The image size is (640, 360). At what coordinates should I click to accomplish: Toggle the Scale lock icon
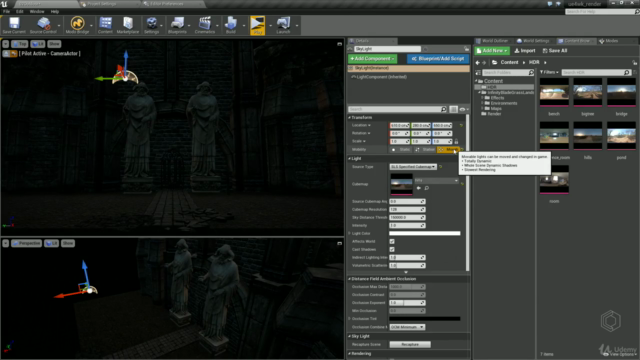pyautogui.click(x=456, y=141)
